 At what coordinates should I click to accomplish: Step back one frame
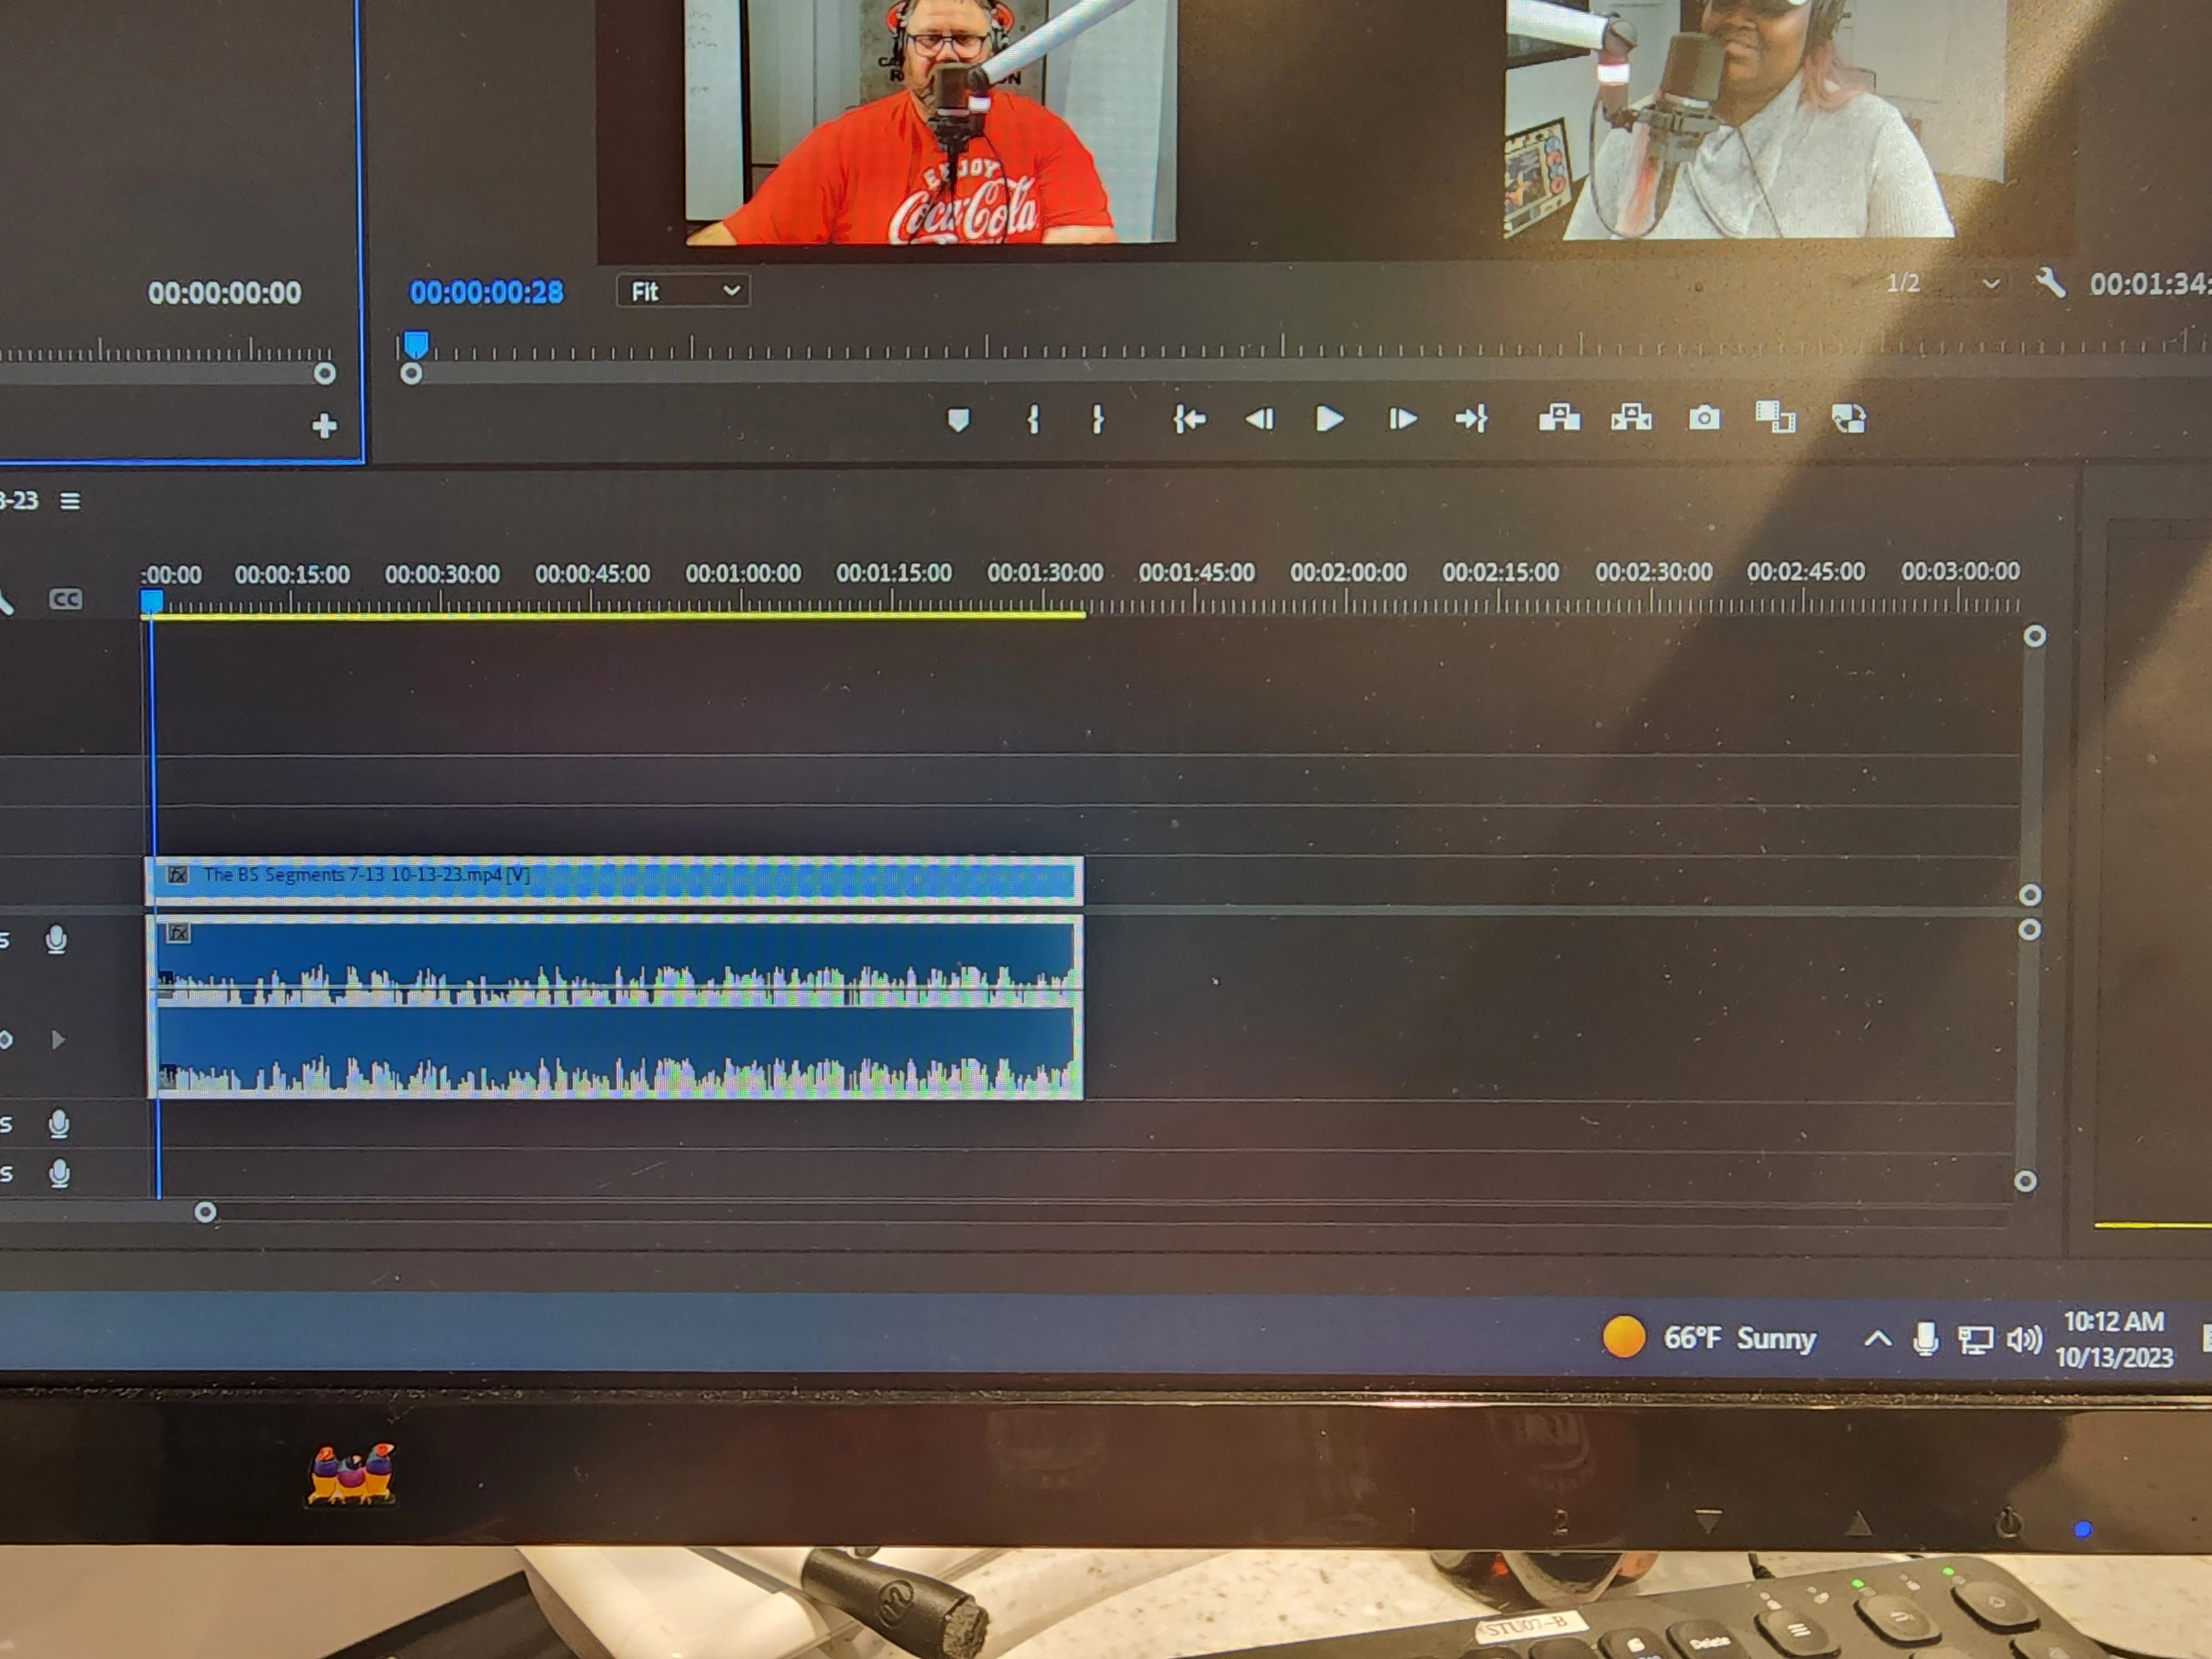[1260, 419]
